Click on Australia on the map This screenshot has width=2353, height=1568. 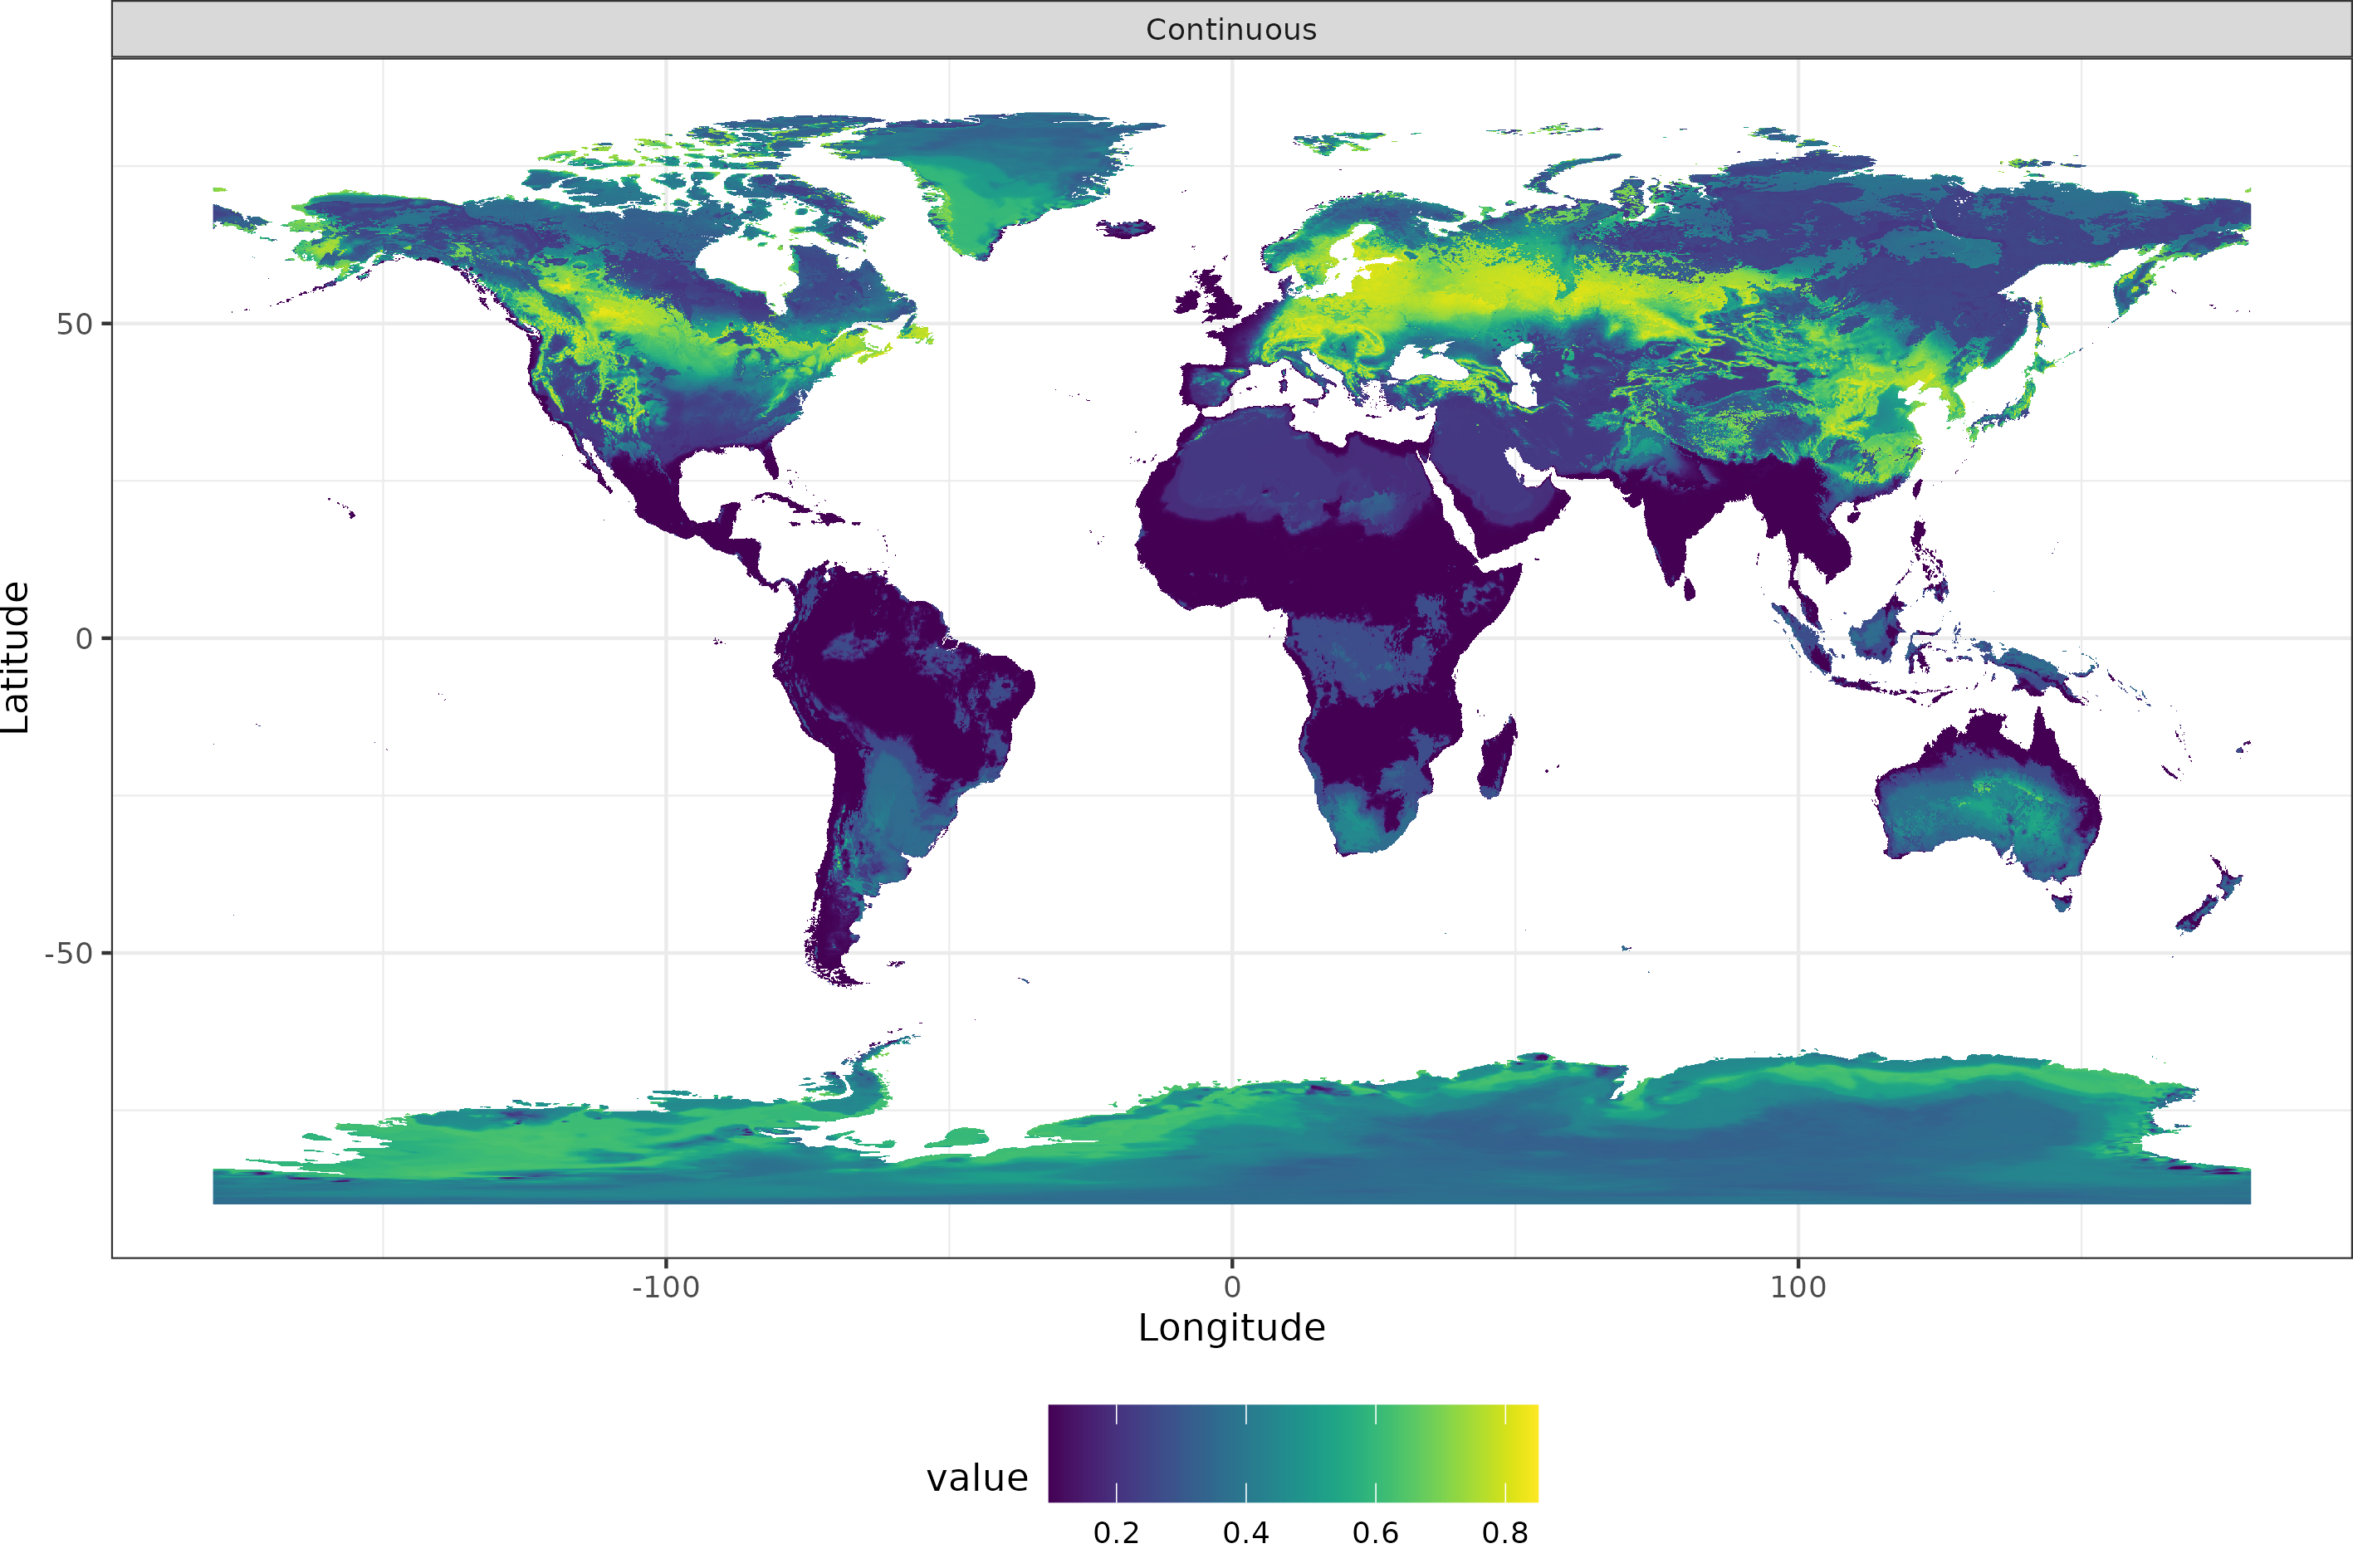click(x=1985, y=800)
